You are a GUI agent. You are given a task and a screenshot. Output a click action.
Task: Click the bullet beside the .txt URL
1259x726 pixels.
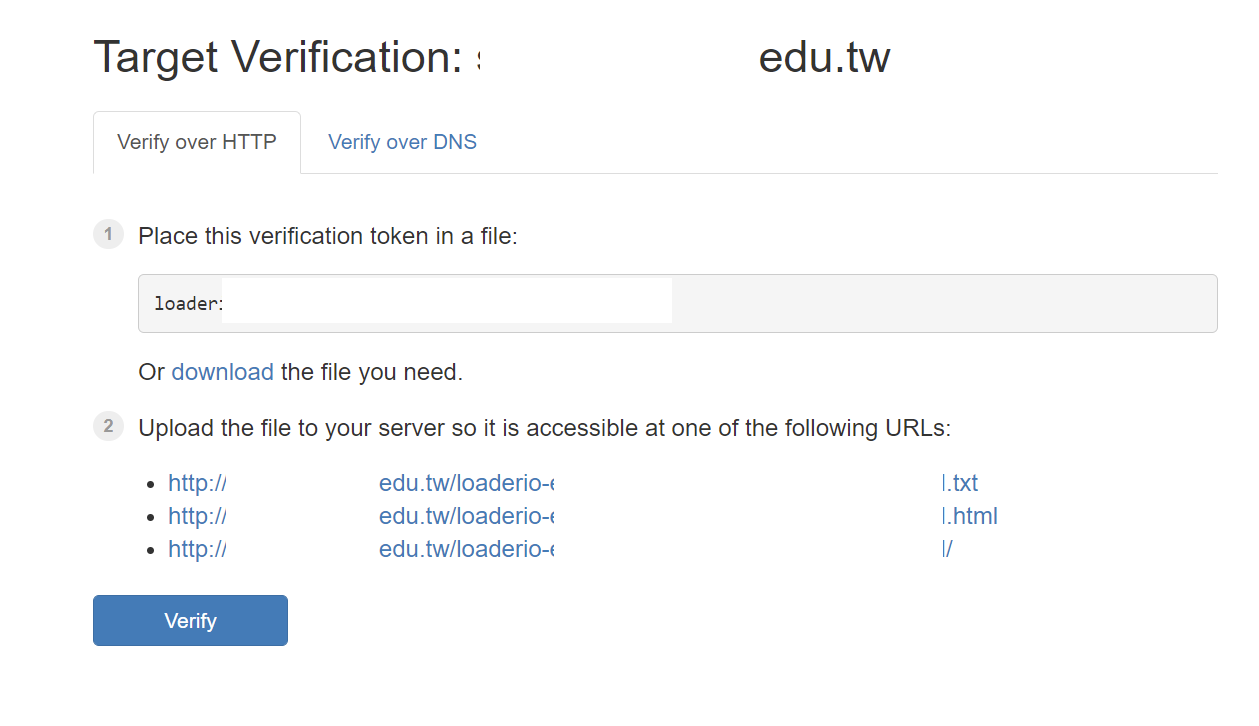click(150, 484)
